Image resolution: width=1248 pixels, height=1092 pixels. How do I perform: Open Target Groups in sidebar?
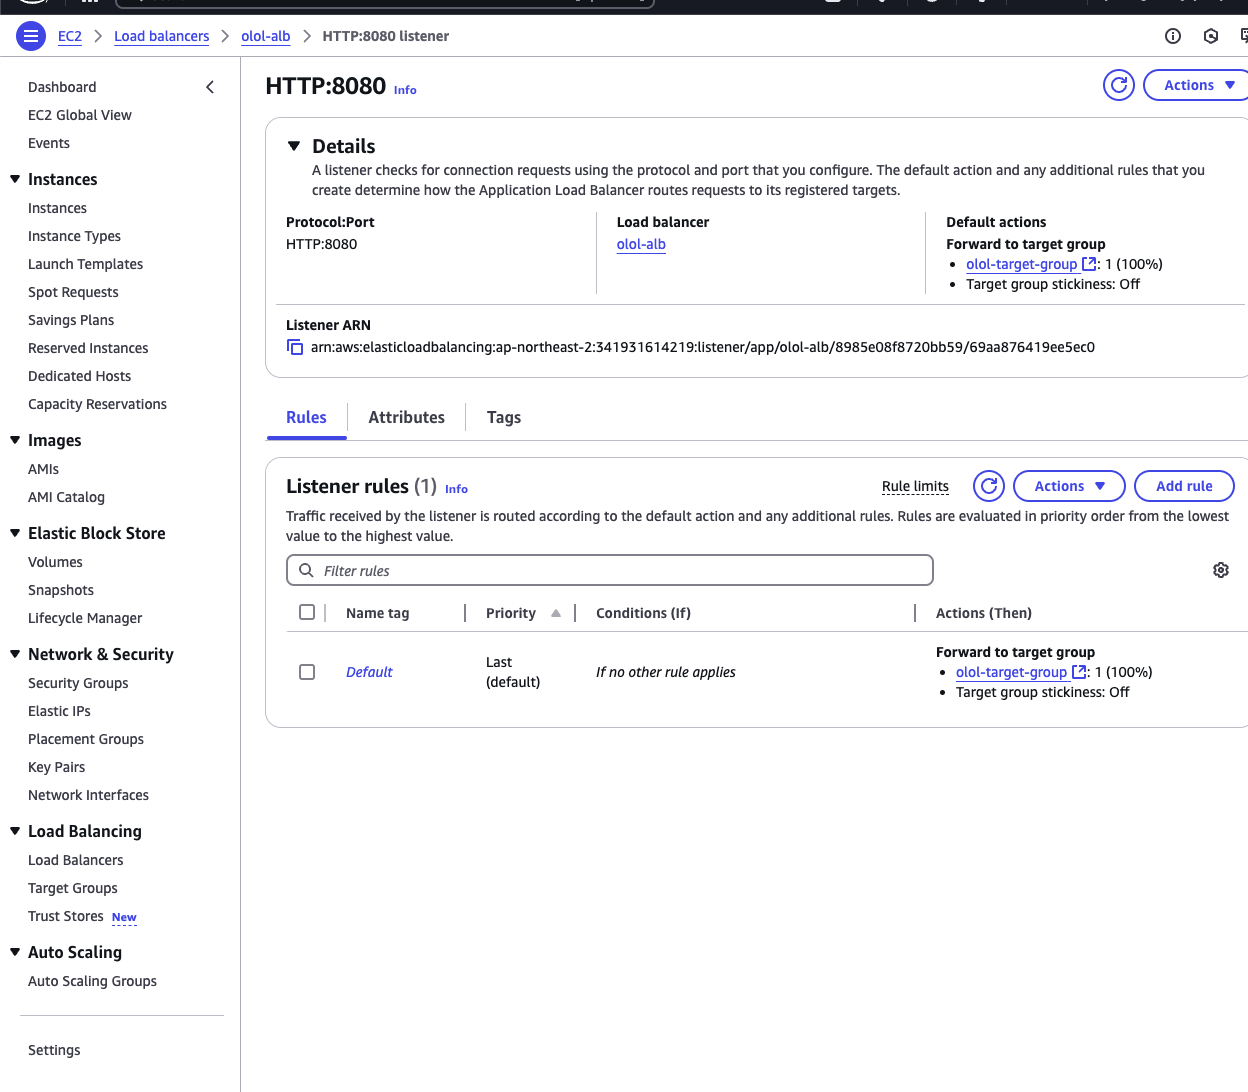(x=72, y=888)
